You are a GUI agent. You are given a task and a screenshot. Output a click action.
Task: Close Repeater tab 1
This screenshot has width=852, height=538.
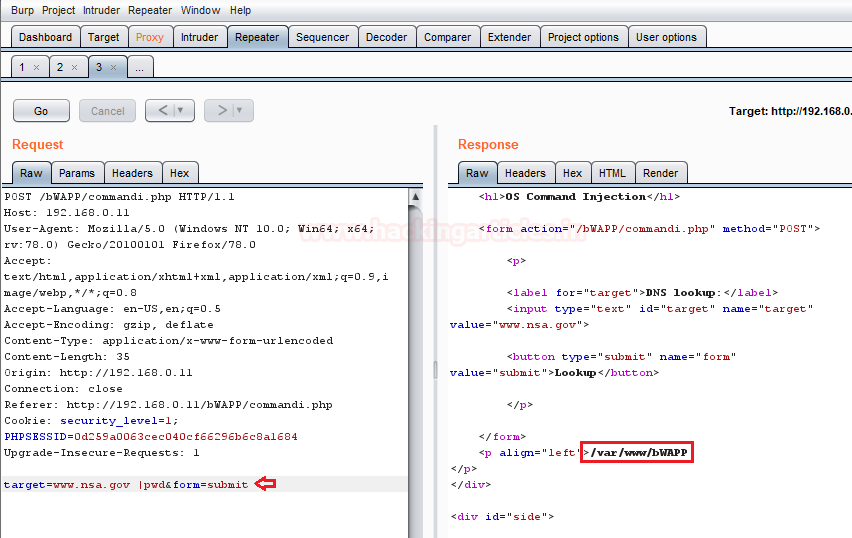pos(36,67)
